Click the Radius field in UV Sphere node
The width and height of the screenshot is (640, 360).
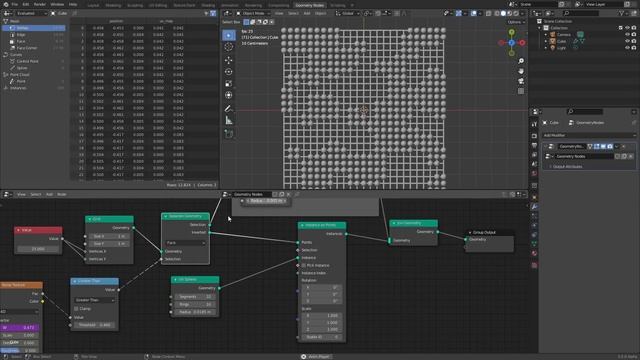pos(195,312)
